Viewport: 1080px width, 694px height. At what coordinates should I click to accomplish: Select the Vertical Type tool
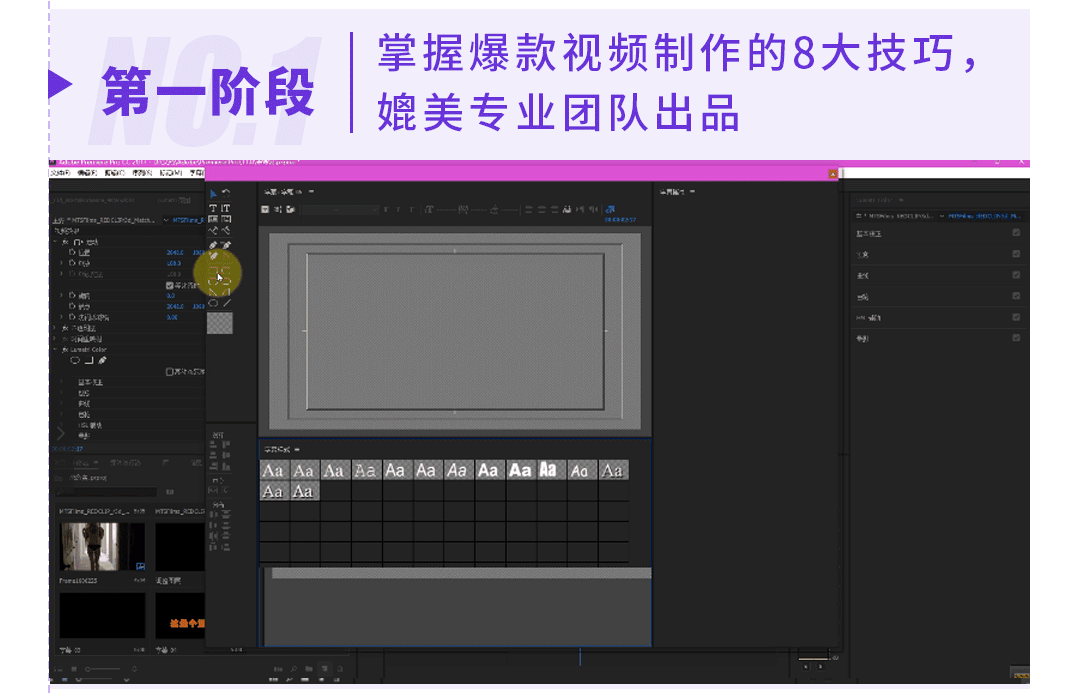226,207
